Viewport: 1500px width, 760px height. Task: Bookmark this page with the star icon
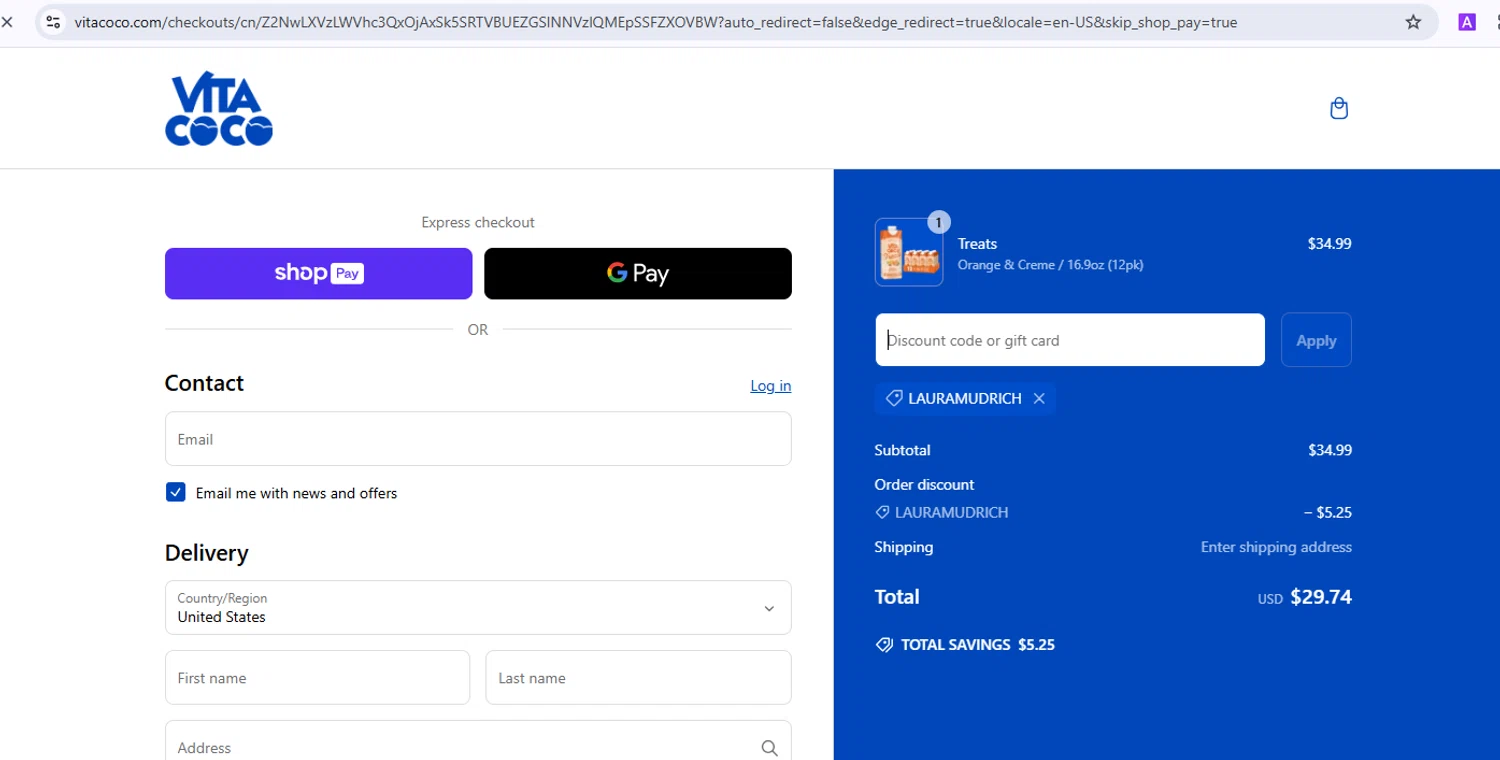[1413, 22]
